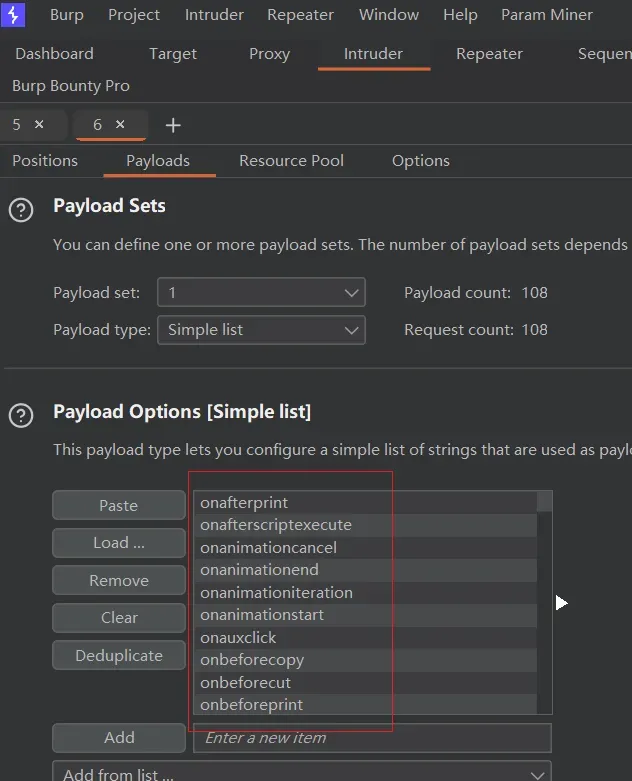This screenshot has height=781, width=632.
Task: Switch to the Repeater main tab
Action: click(x=489, y=54)
